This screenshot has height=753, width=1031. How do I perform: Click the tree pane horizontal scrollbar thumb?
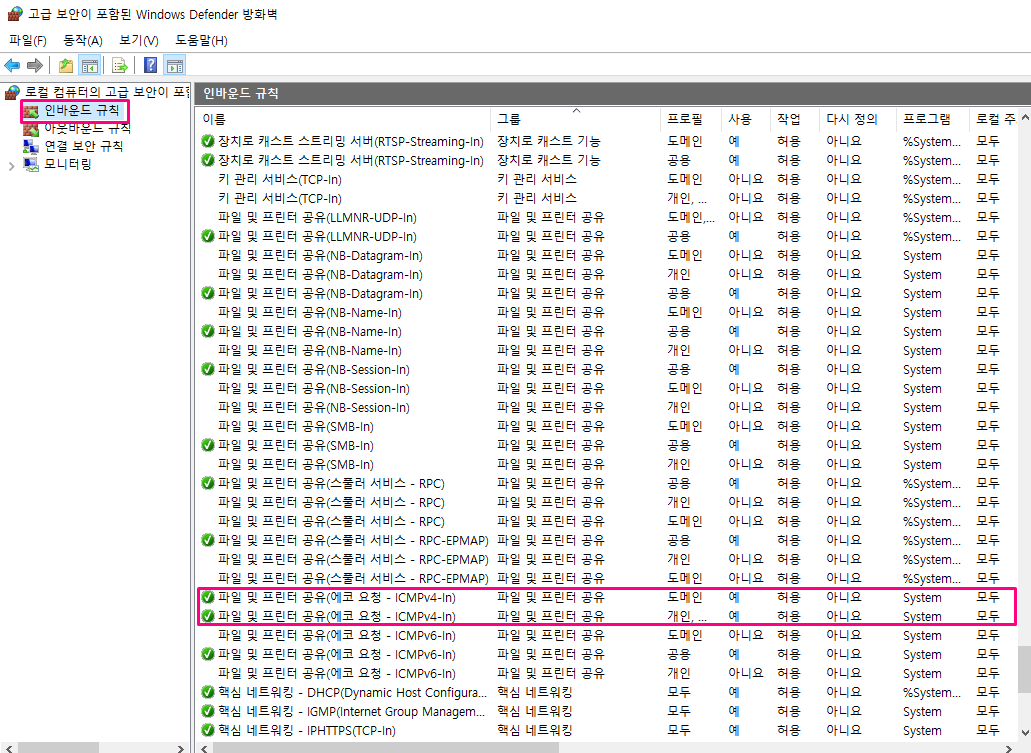(x=58, y=748)
